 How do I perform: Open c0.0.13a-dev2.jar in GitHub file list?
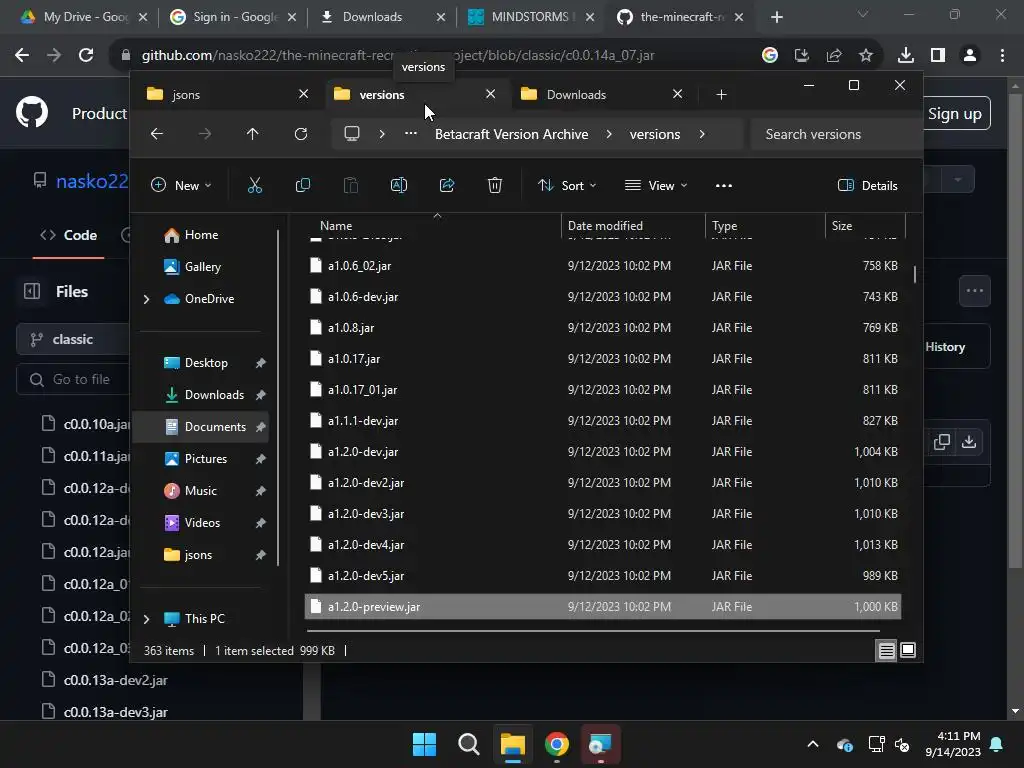pos(116,680)
